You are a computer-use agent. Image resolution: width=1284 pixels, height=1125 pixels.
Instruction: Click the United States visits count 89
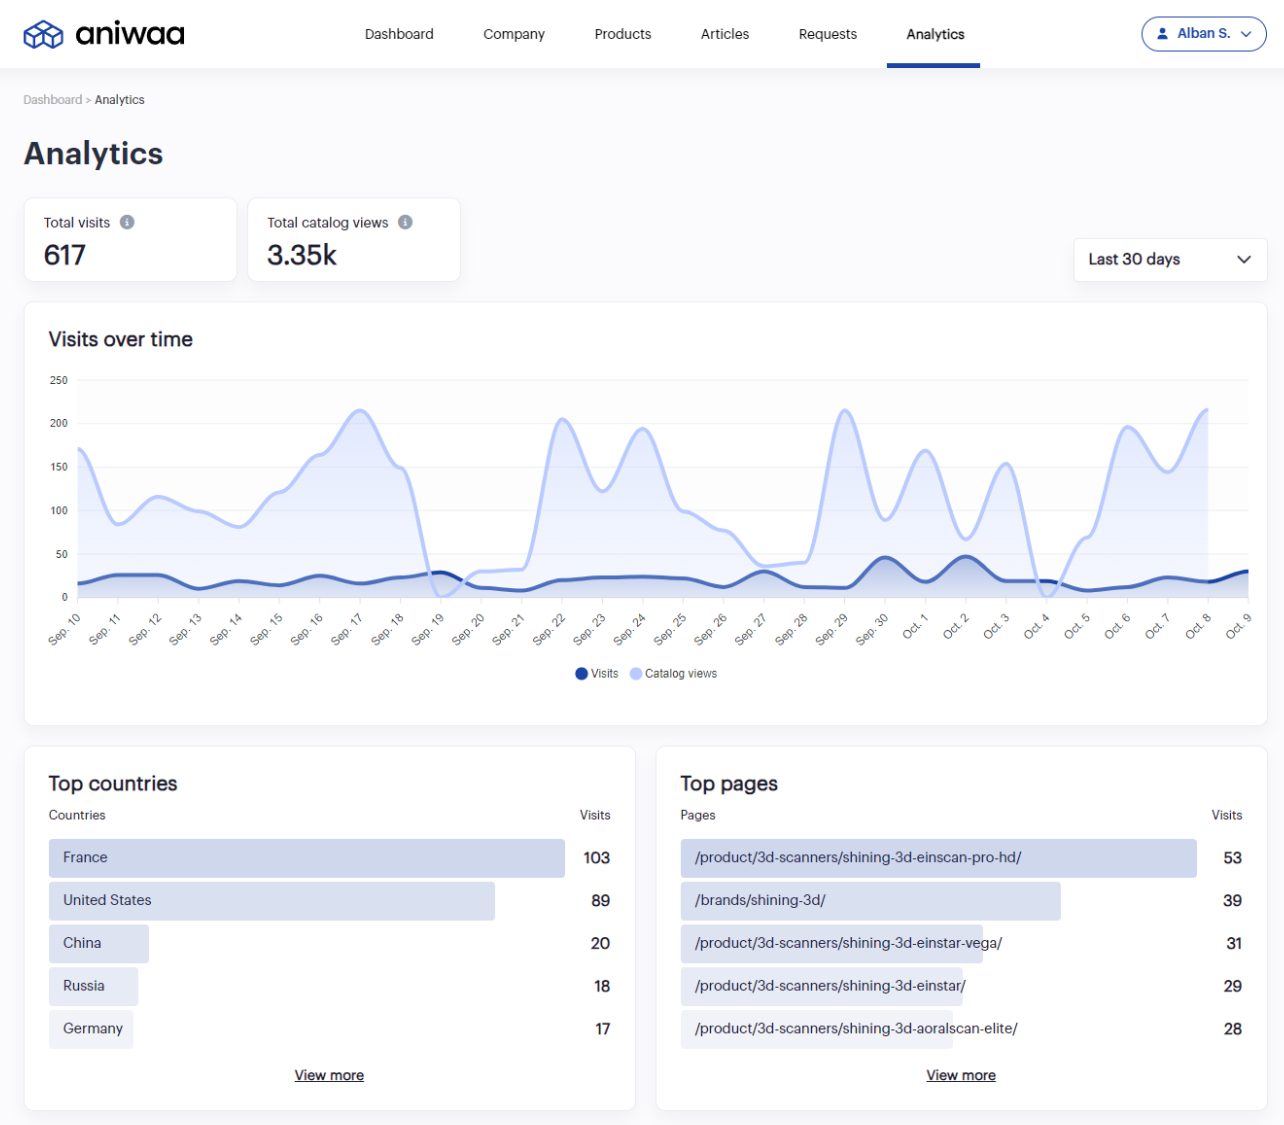pyautogui.click(x=600, y=901)
